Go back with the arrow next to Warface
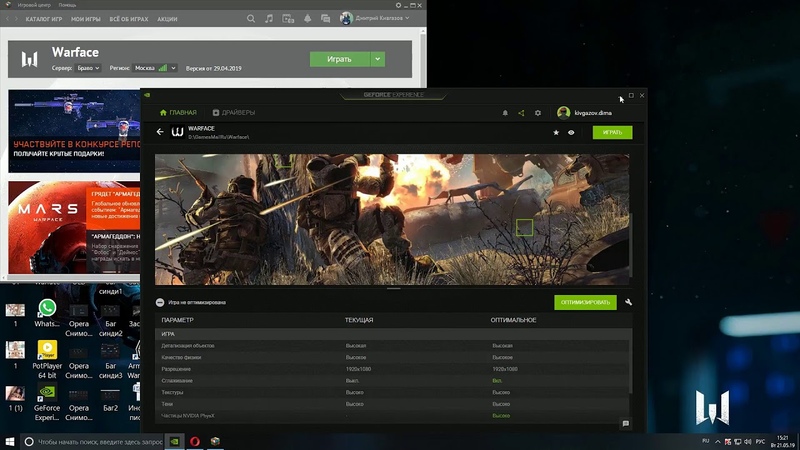The width and height of the screenshot is (800, 450). point(160,132)
